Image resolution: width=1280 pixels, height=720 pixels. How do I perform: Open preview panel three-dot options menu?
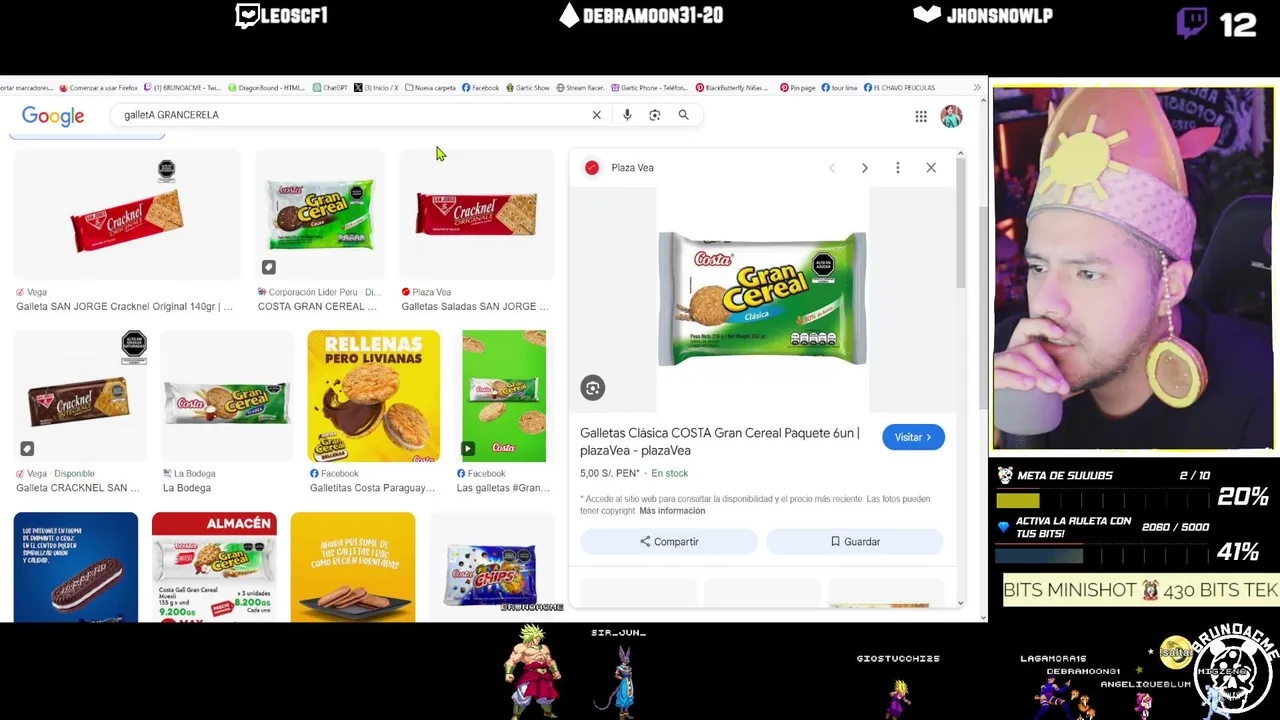898,168
